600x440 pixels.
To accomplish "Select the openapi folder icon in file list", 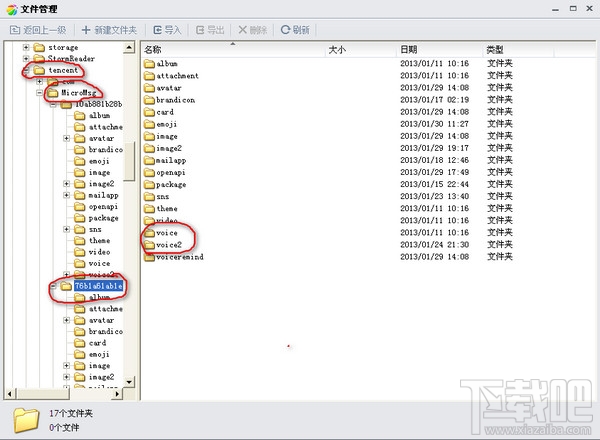I will (149, 173).
